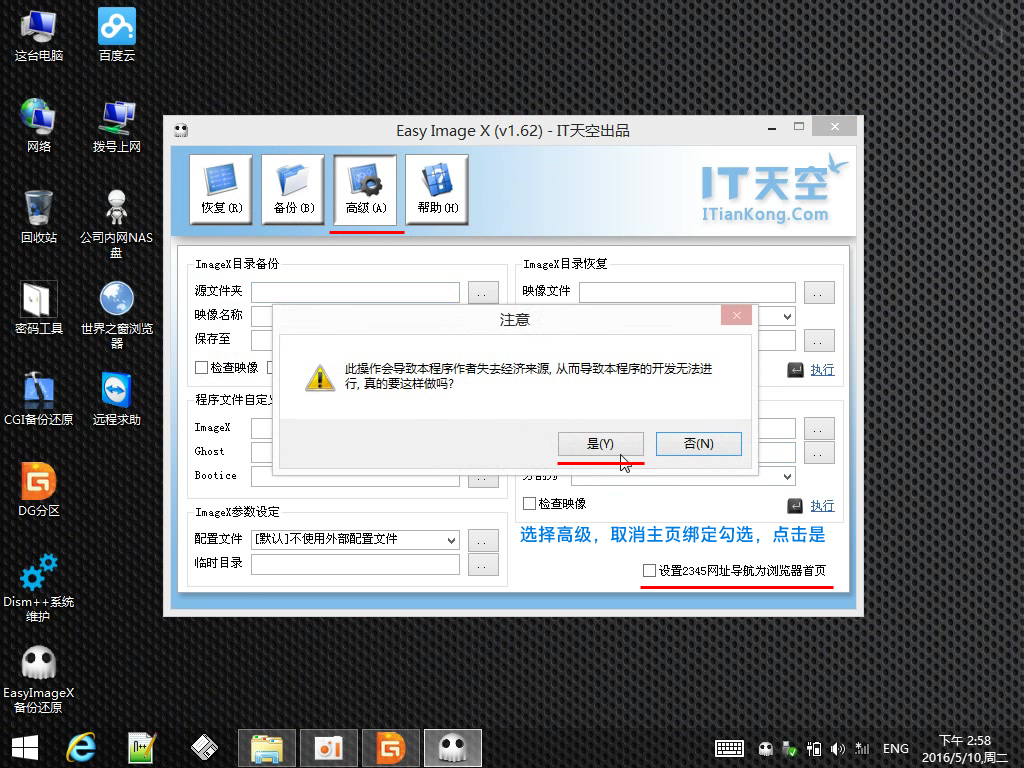Open dropdown arrow above lower 检查映像

pyautogui.click(x=787, y=476)
